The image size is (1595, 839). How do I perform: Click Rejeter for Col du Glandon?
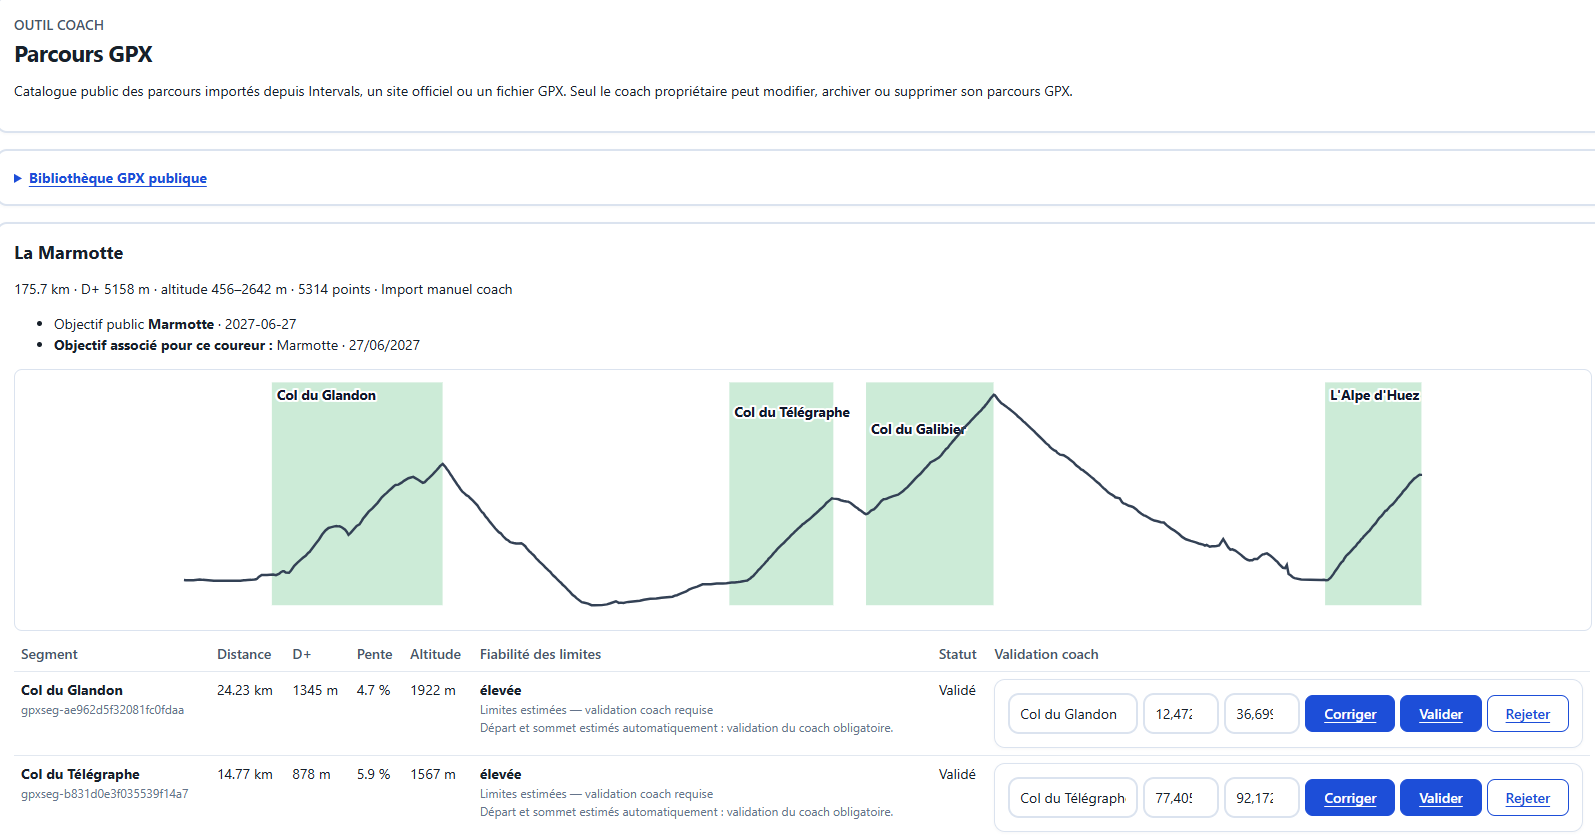[x=1528, y=714]
